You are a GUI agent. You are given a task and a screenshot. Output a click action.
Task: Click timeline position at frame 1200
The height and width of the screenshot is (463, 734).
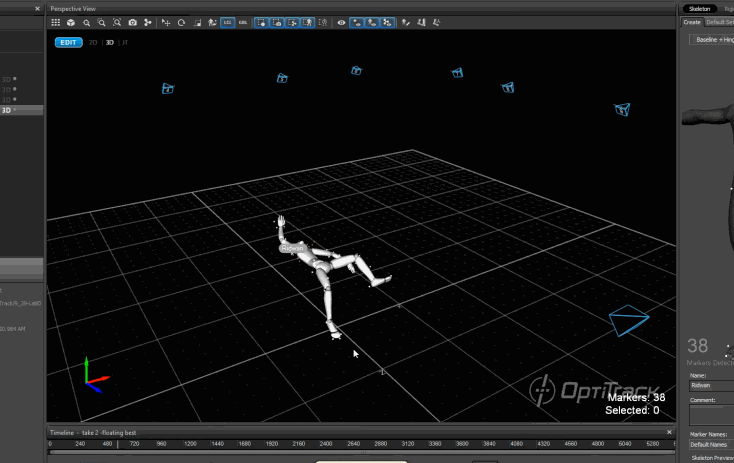coord(190,444)
